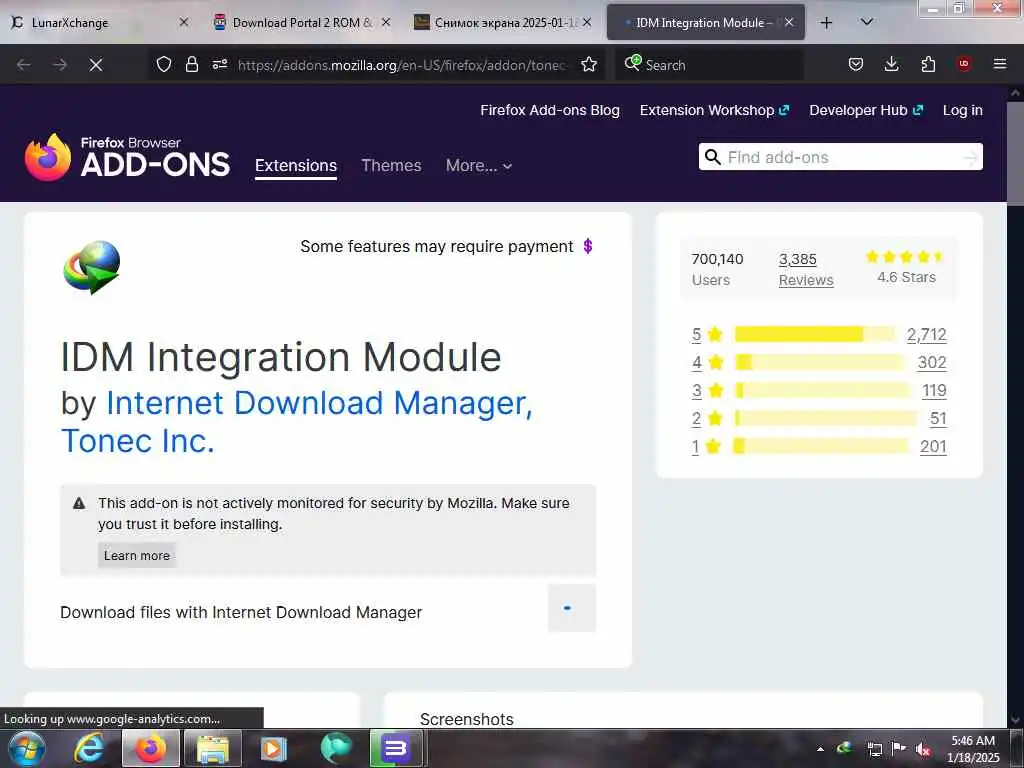Open the tracking protection shield icon
The height and width of the screenshot is (768, 1024).
(x=164, y=64)
